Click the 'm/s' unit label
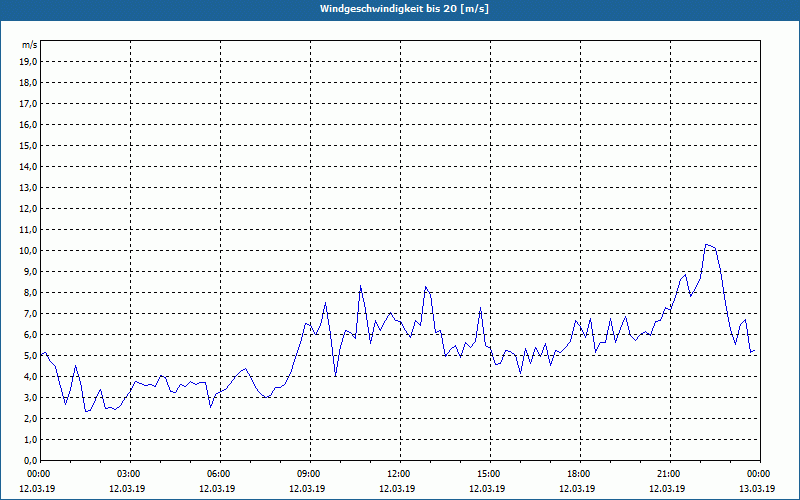The width and height of the screenshot is (800, 500). click(30, 45)
